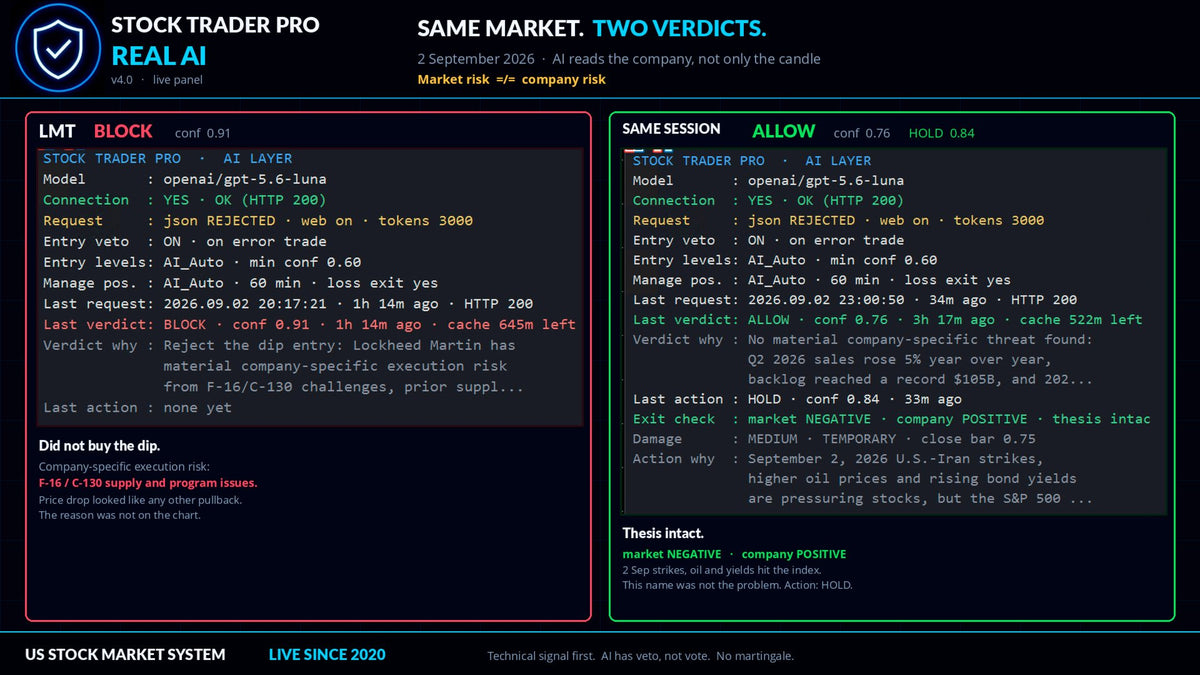The image size is (1200, 675).
Task: Click "No material company-specific threat found" text
Action: (x=921, y=340)
